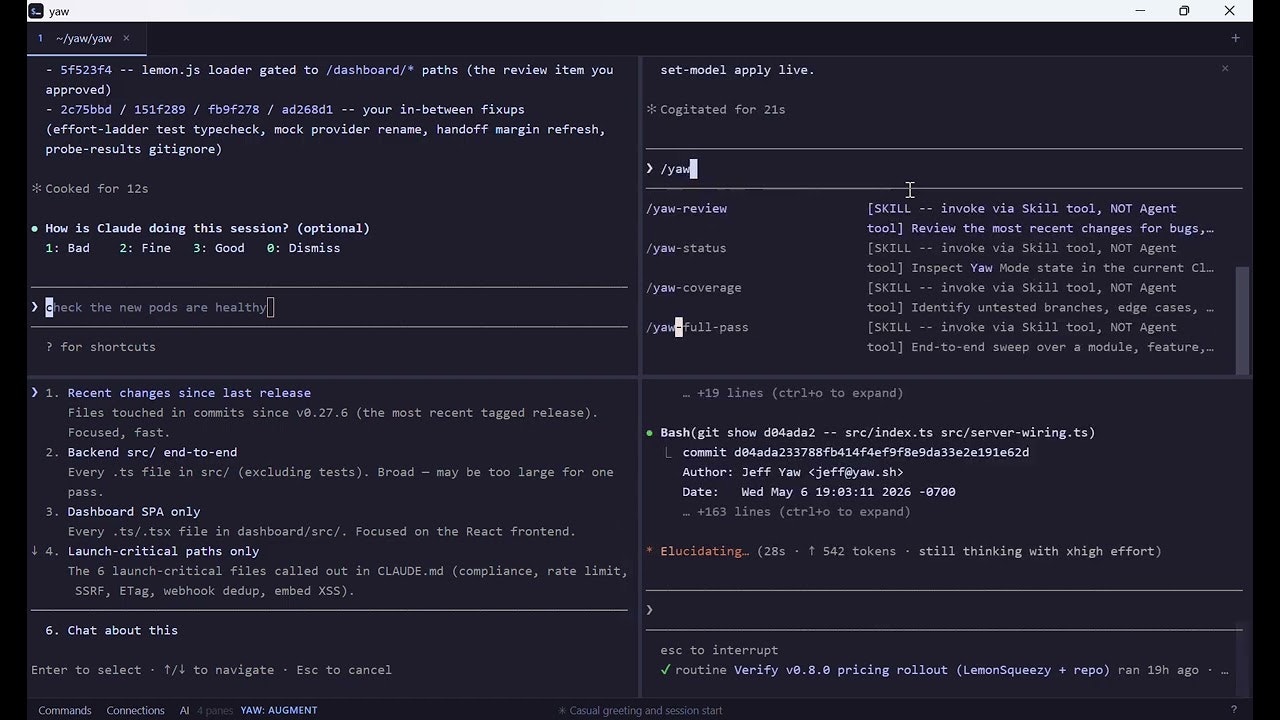Click the 'esc to interrupt' hint
Image resolution: width=1280 pixels, height=720 pixels.
[x=719, y=650]
